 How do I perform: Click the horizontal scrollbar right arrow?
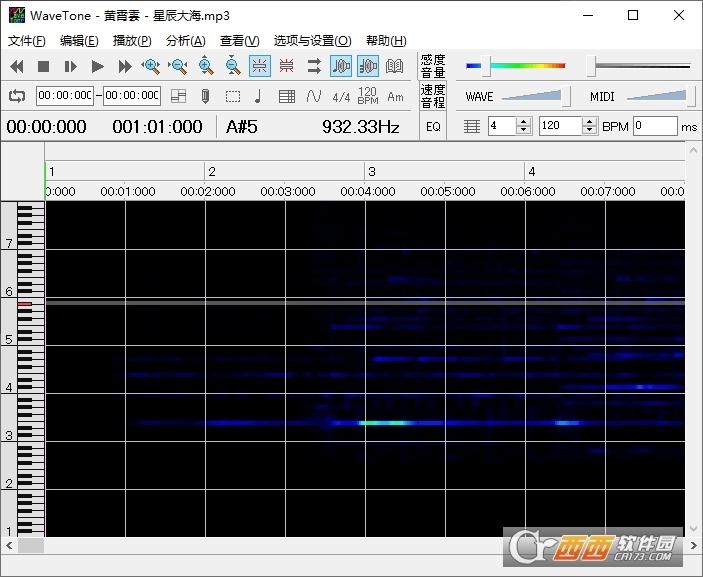pyautogui.click(x=693, y=546)
